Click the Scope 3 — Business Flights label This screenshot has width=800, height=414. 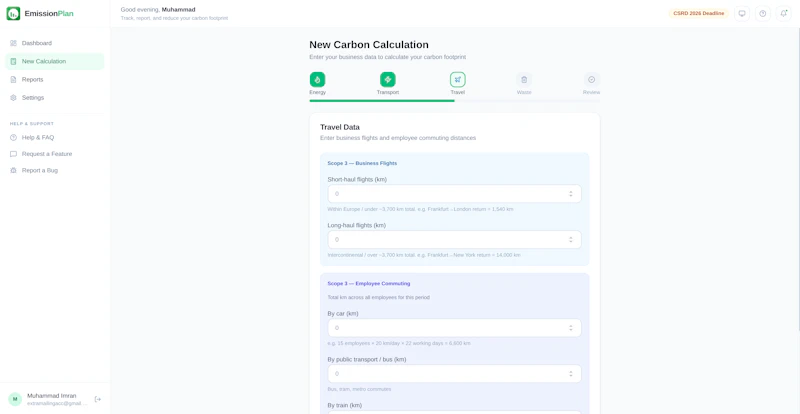pos(362,163)
